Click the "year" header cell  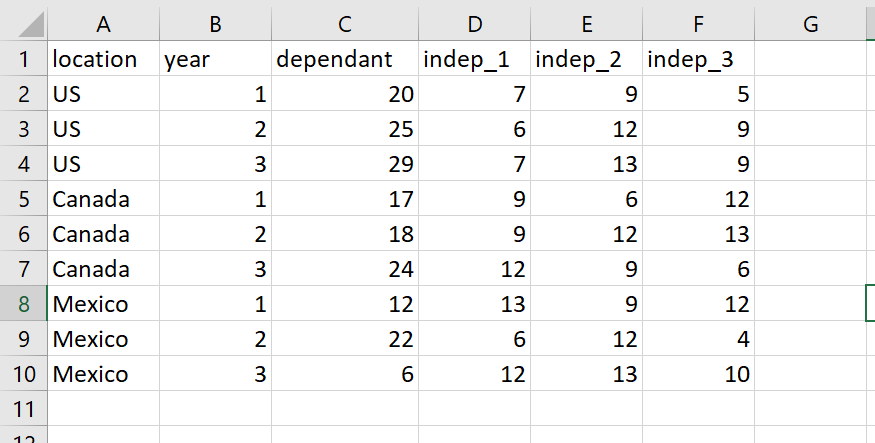click(215, 59)
